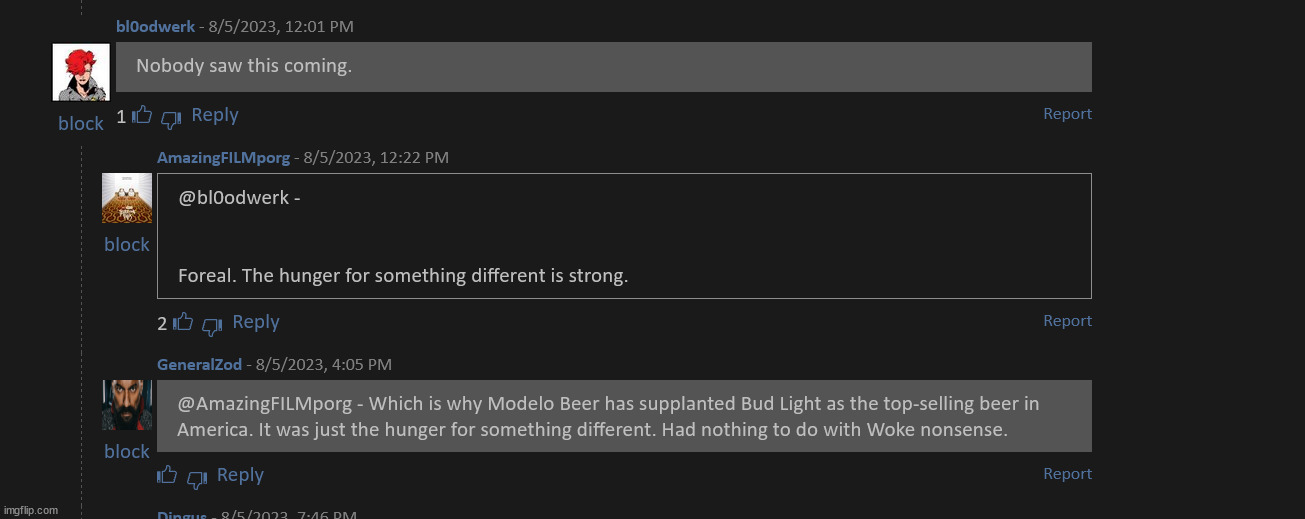This screenshot has height=519, width=1305.
Task: Block user bl0odwerk
Action: (x=81, y=124)
